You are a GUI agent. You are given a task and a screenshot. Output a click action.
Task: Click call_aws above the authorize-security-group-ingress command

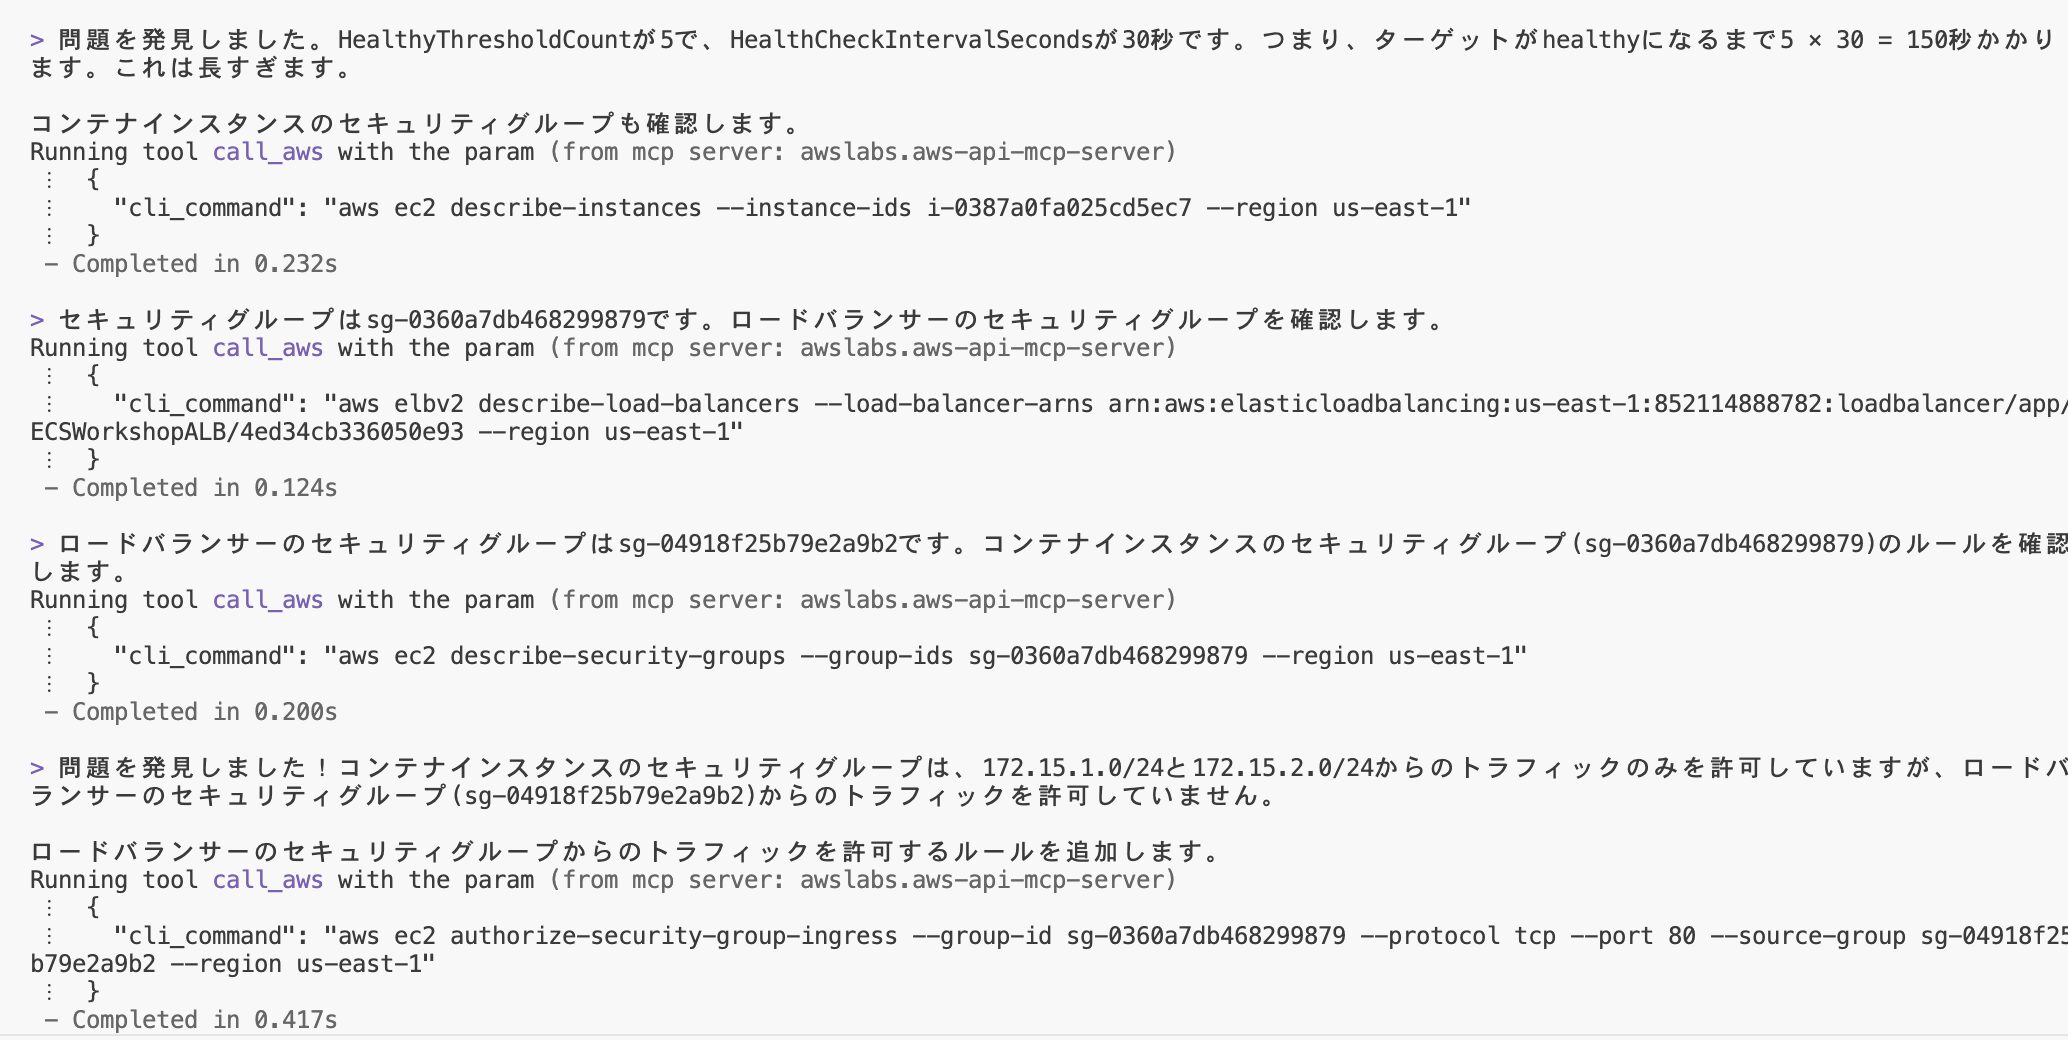(267, 880)
